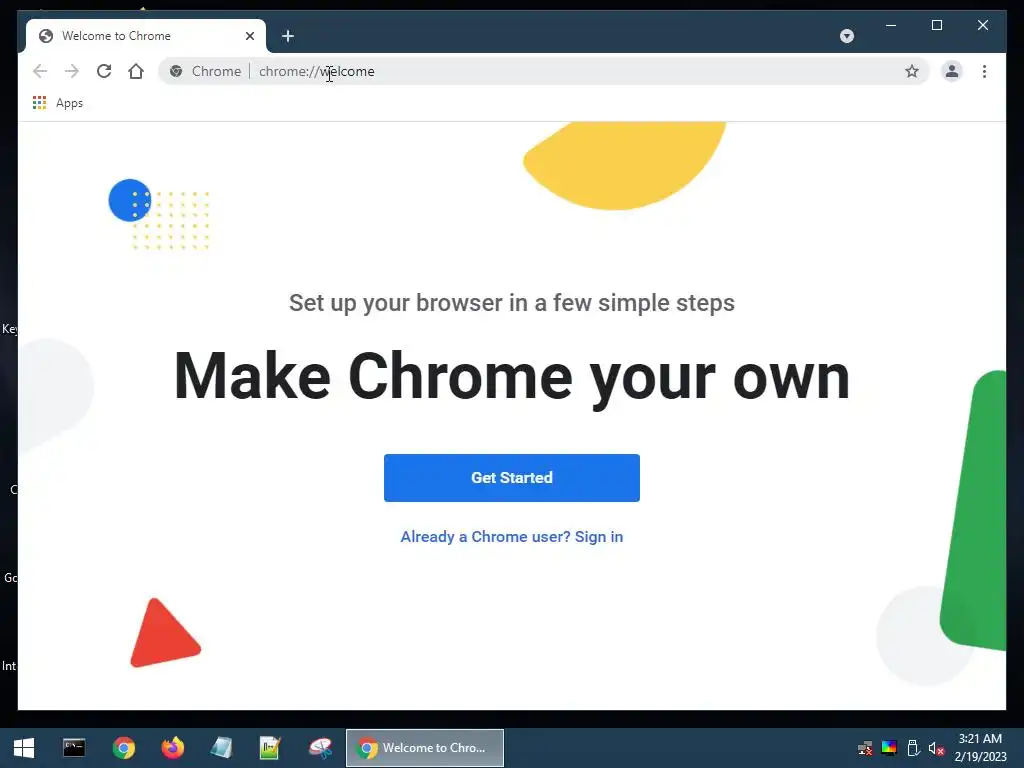
Task: Click the Get Started button
Action: click(511, 477)
